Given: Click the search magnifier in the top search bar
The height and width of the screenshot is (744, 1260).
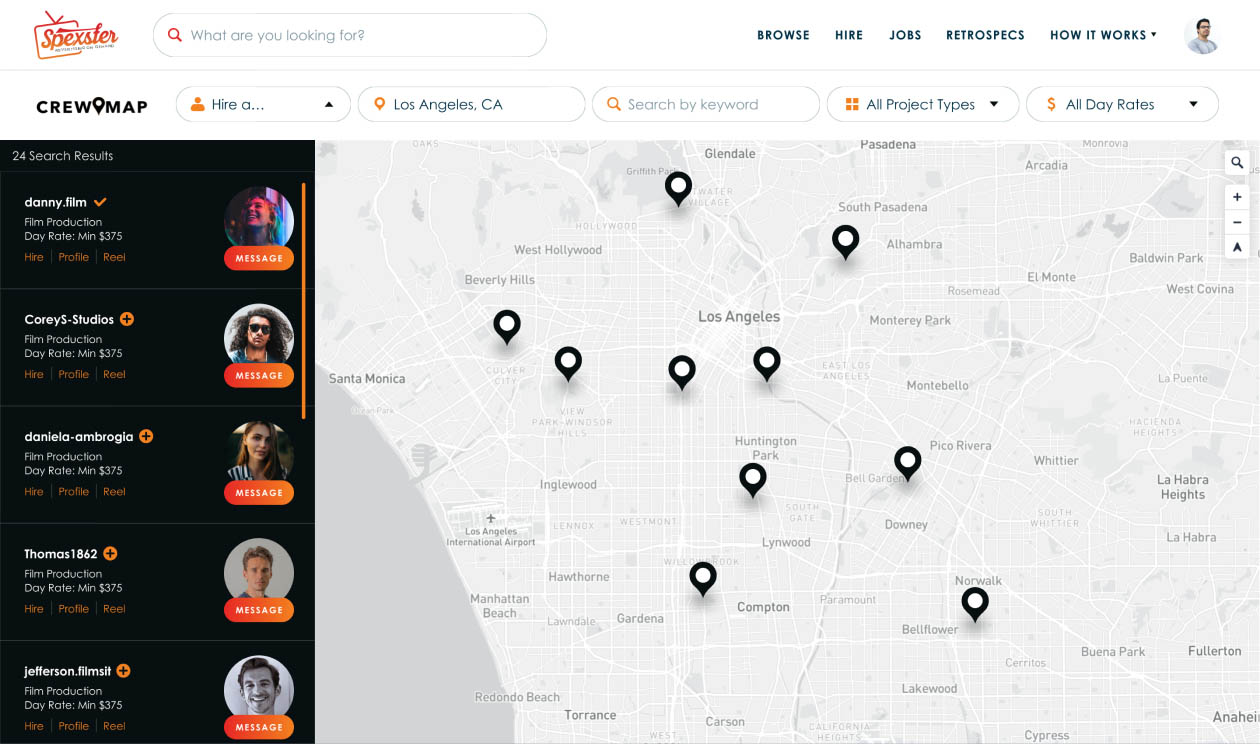Looking at the screenshot, I should (175, 35).
